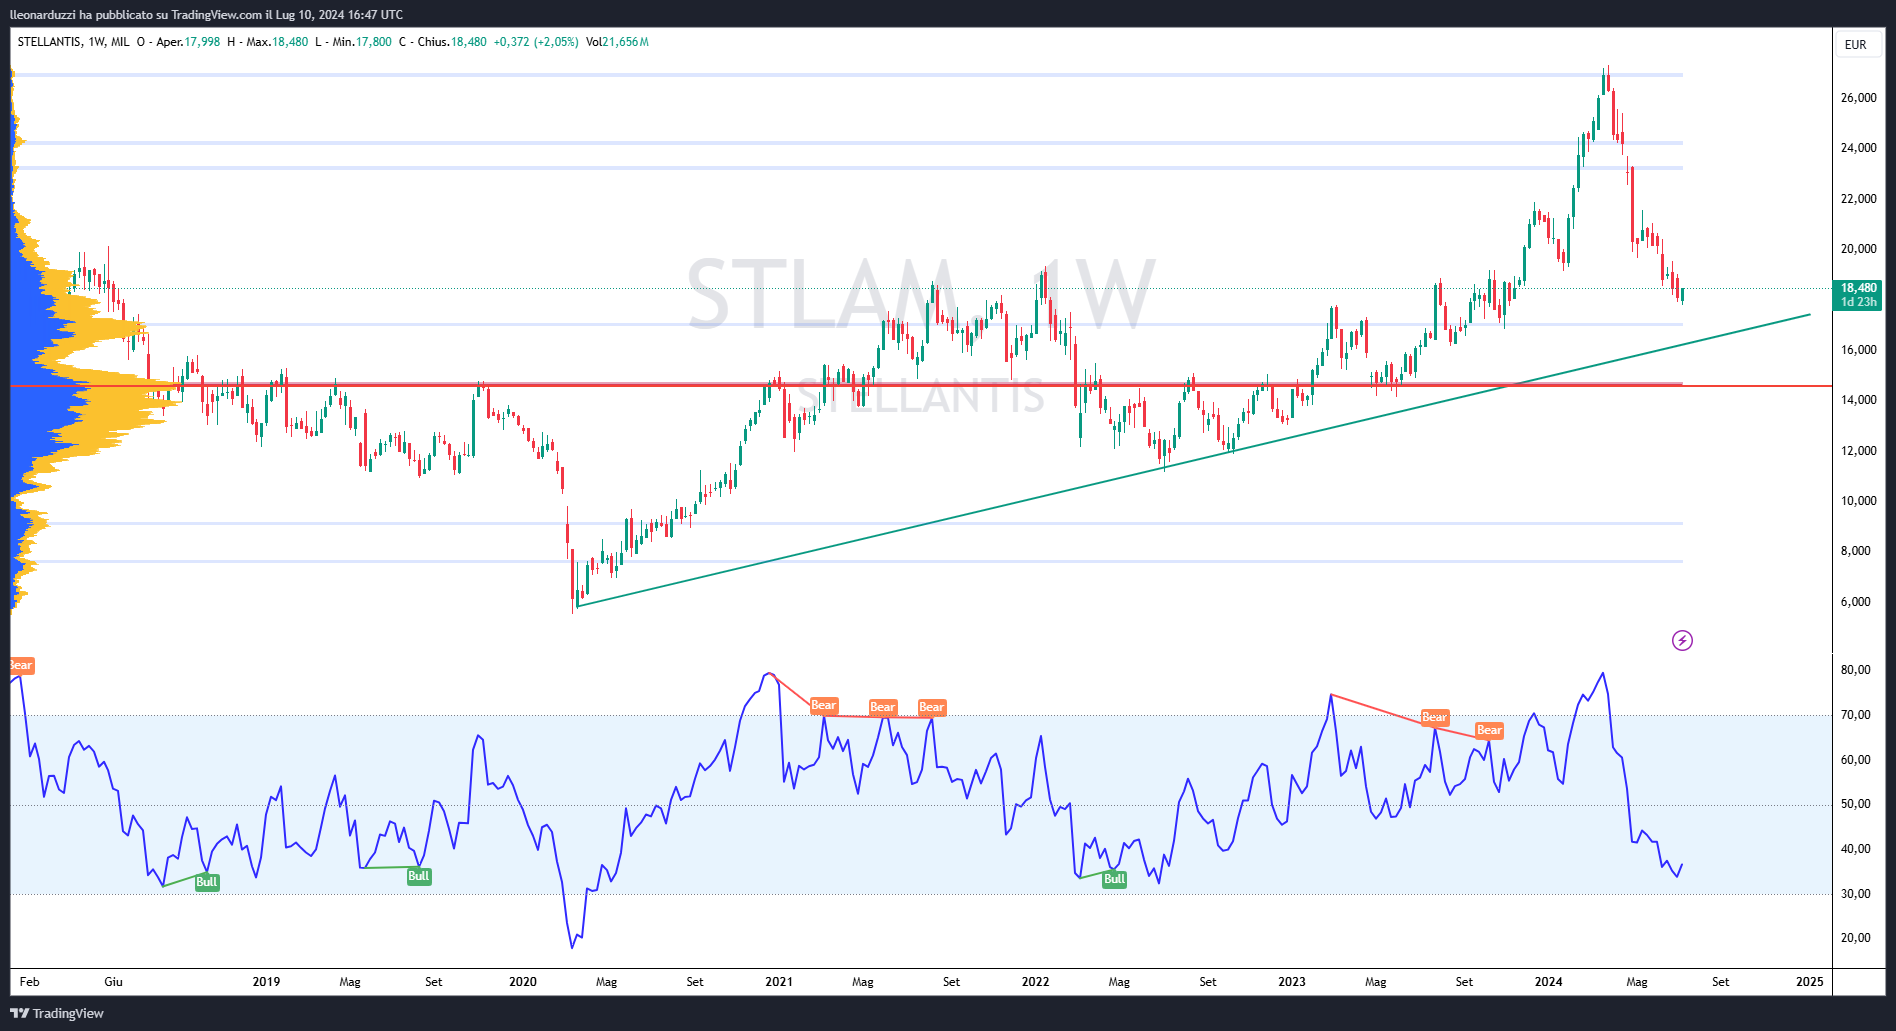Click the first Bear label after 2021

point(823,705)
